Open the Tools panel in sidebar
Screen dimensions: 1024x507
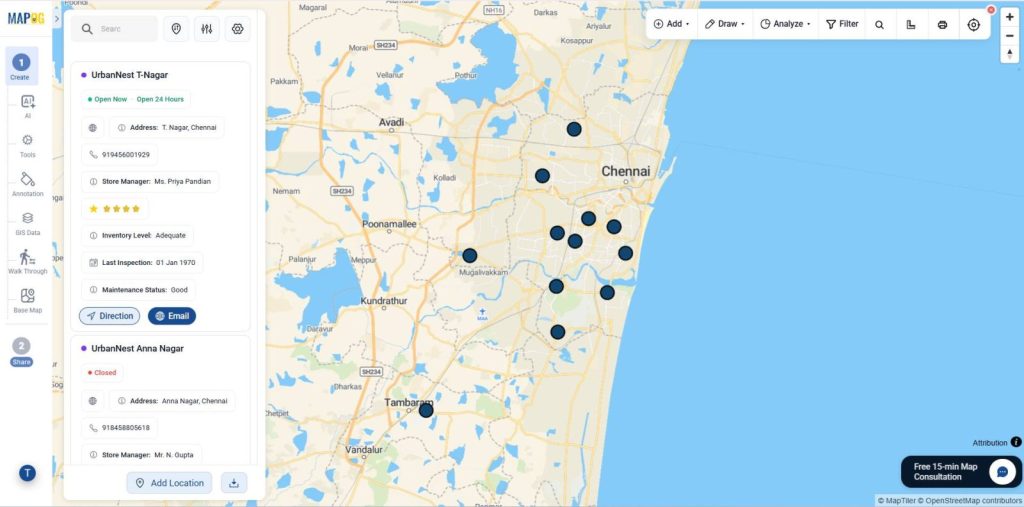[27, 145]
